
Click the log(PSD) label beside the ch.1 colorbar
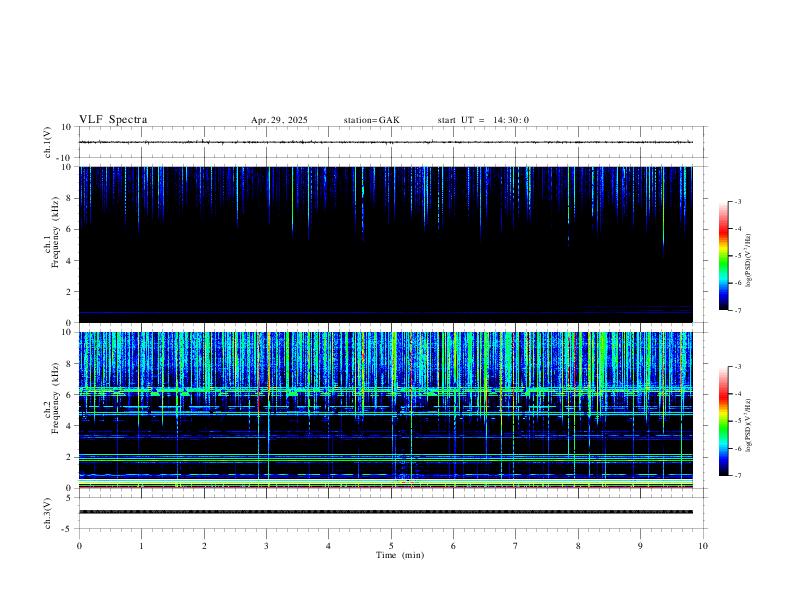point(749,260)
